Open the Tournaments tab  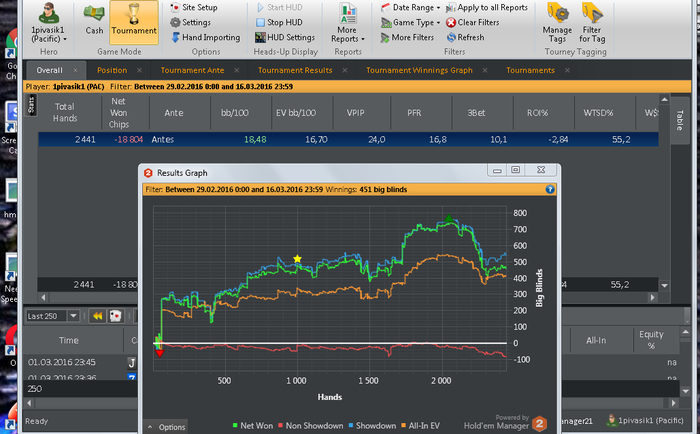[530, 70]
